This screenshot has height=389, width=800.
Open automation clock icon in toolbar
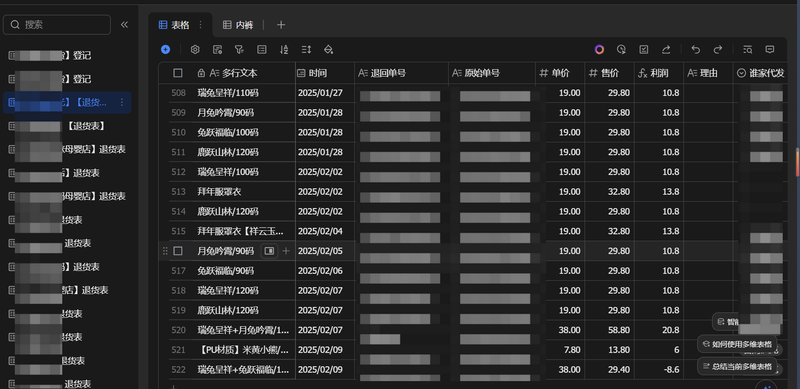click(x=621, y=50)
